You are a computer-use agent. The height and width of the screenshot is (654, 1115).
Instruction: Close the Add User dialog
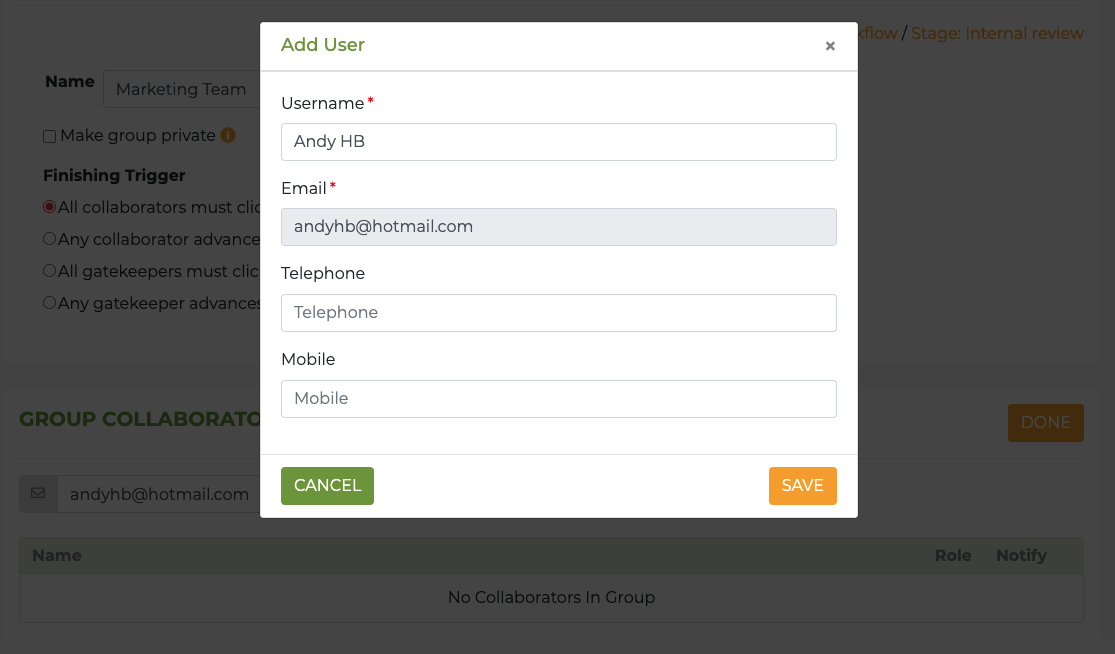830,46
